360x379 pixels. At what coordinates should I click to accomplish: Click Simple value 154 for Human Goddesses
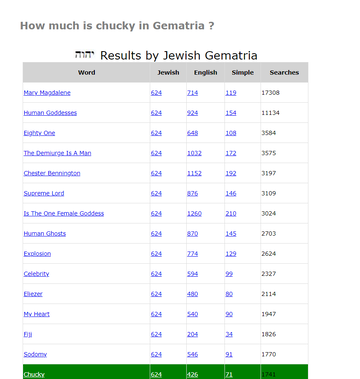pyautogui.click(x=231, y=113)
